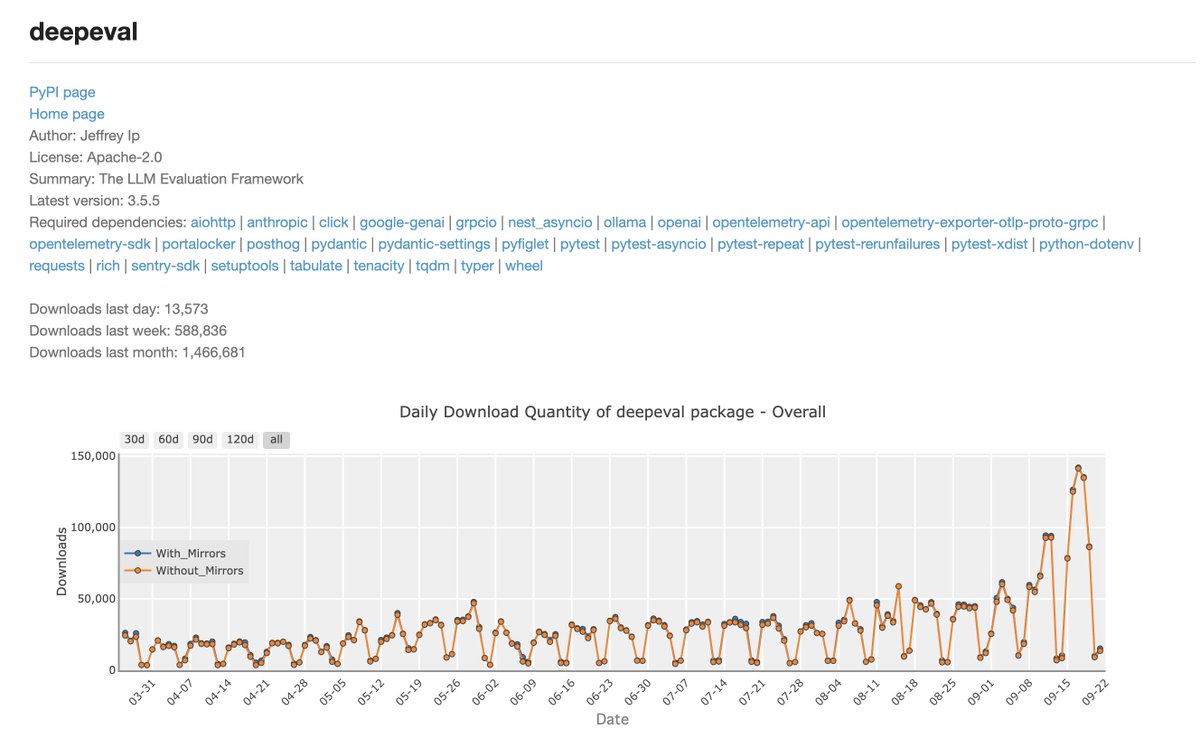Set chart range to 30d

(134, 440)
